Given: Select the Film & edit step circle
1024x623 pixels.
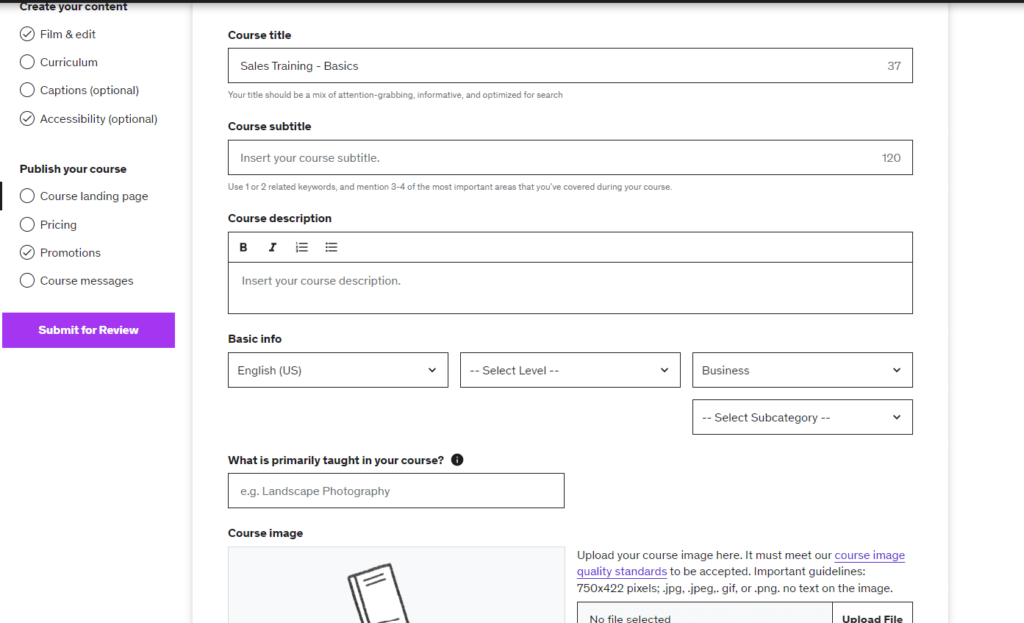Looking at the screenshot, I should (27, 34).
